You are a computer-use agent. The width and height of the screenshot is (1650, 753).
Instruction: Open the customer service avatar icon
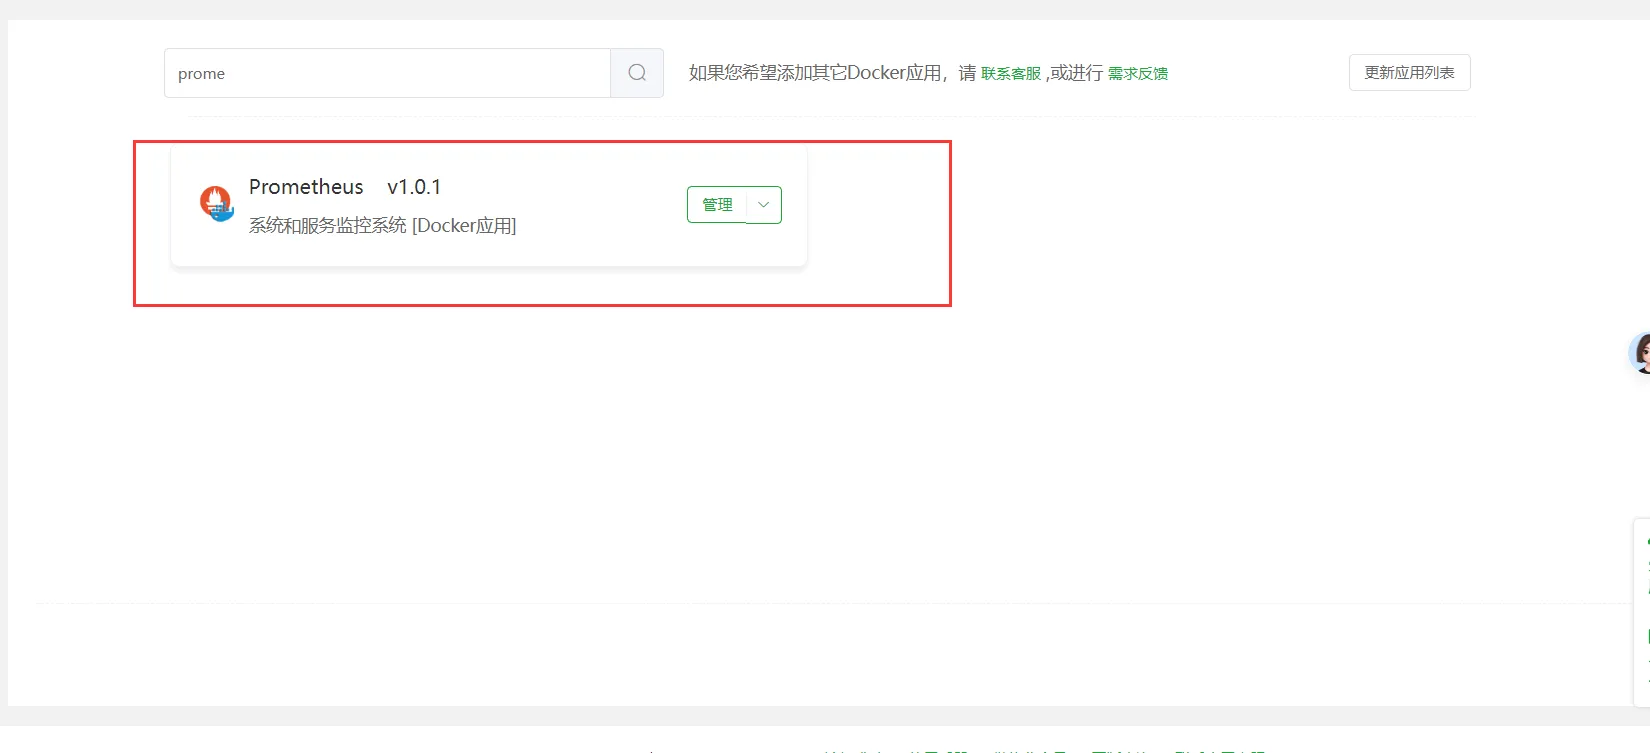coord(1640,353)
